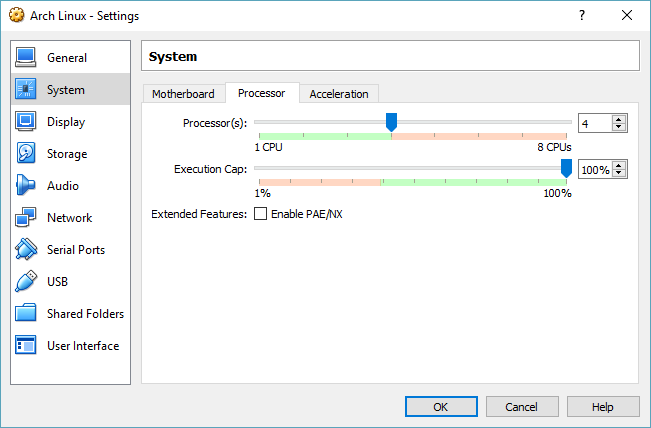Viewport: 651px width, 428px height.
Task: Decrease processor count with down arrow
Action: click(x=619, y=127)
